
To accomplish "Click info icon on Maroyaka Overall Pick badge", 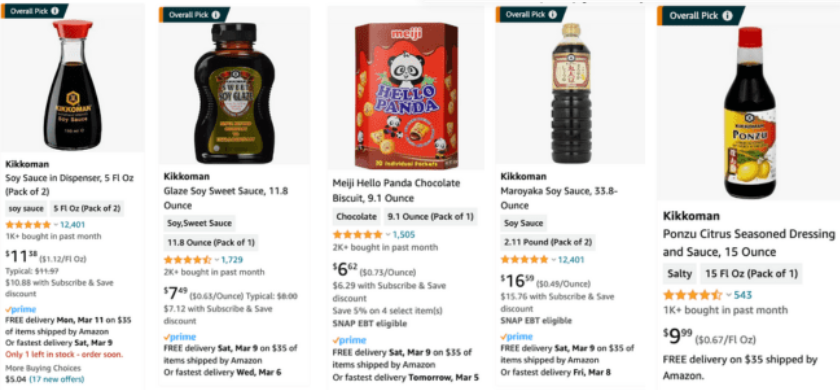I will [x=552, y=14].
